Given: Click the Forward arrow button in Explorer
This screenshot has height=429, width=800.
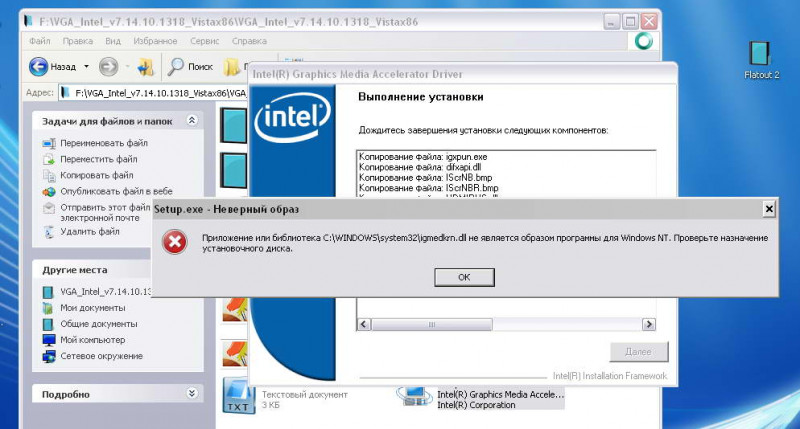Looking at the screenshot, I should tap(108, 66).
